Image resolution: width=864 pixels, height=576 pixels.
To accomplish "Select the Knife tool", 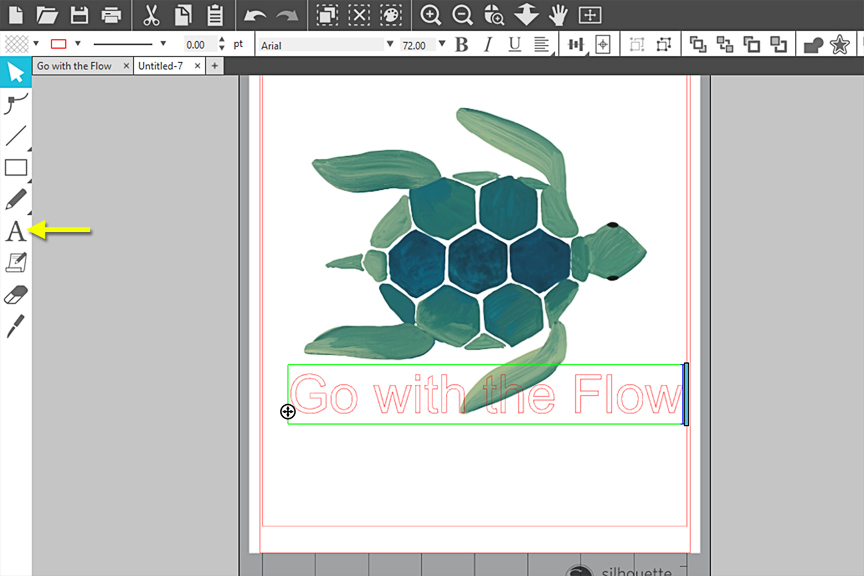I will point(15,326).
